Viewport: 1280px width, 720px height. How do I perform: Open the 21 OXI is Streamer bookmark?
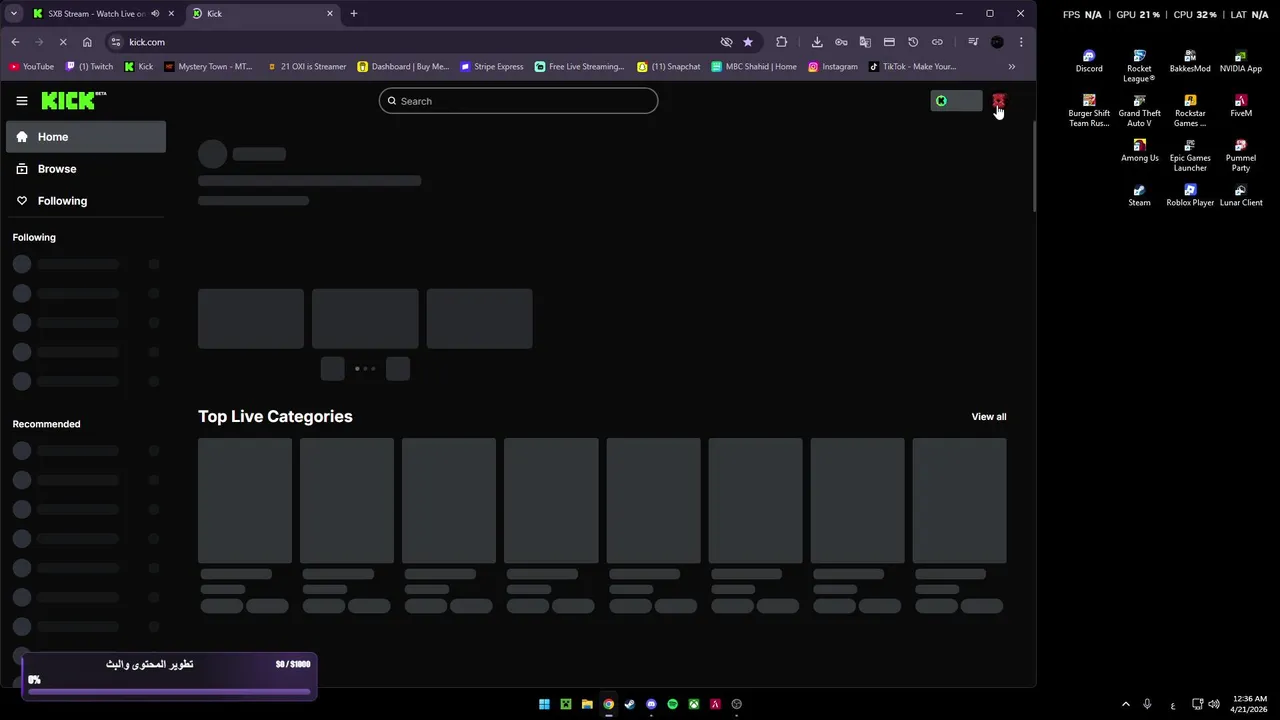coord(307,67)
